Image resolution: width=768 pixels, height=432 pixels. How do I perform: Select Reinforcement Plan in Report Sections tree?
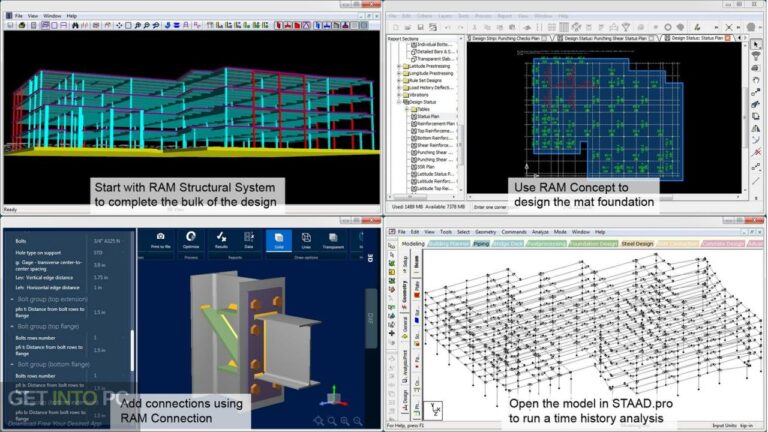pyautogui.click(x=433, y=124)
